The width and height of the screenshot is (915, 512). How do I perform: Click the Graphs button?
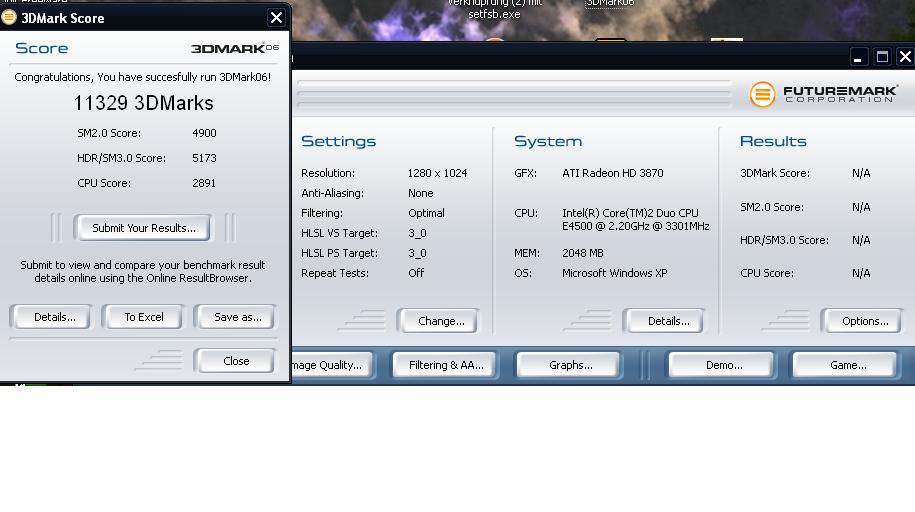click(x=570, y=365)
